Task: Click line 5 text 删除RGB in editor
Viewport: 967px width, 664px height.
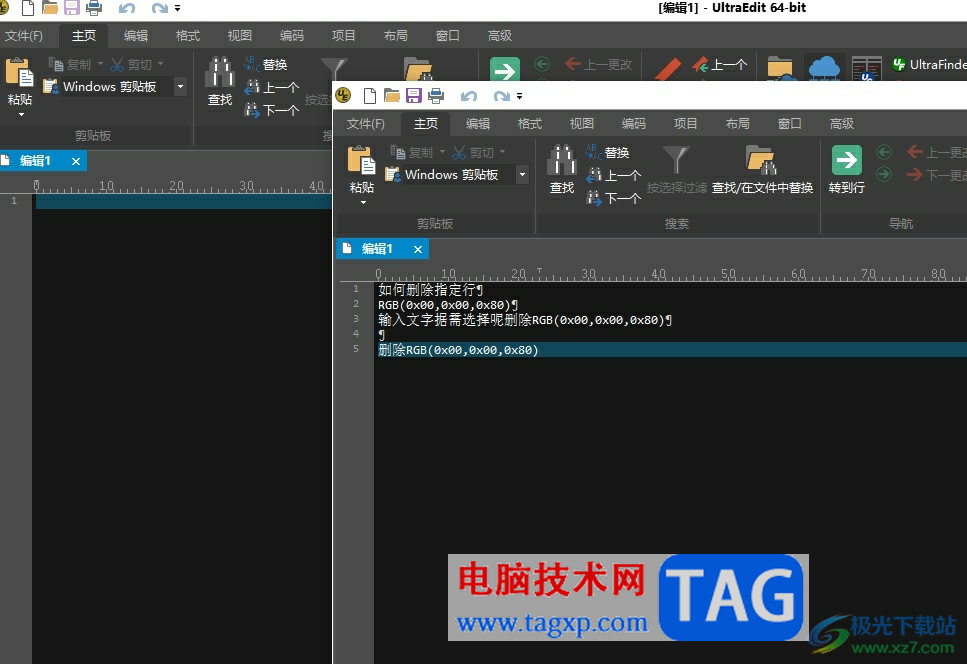Action: point(458,350)
